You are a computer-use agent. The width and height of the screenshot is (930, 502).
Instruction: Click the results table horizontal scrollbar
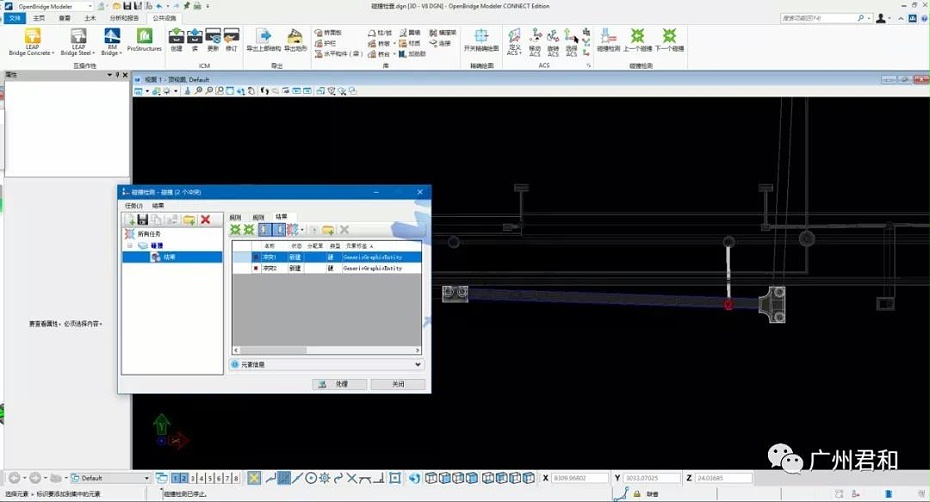pyautogui.click(x=326, y=350)
